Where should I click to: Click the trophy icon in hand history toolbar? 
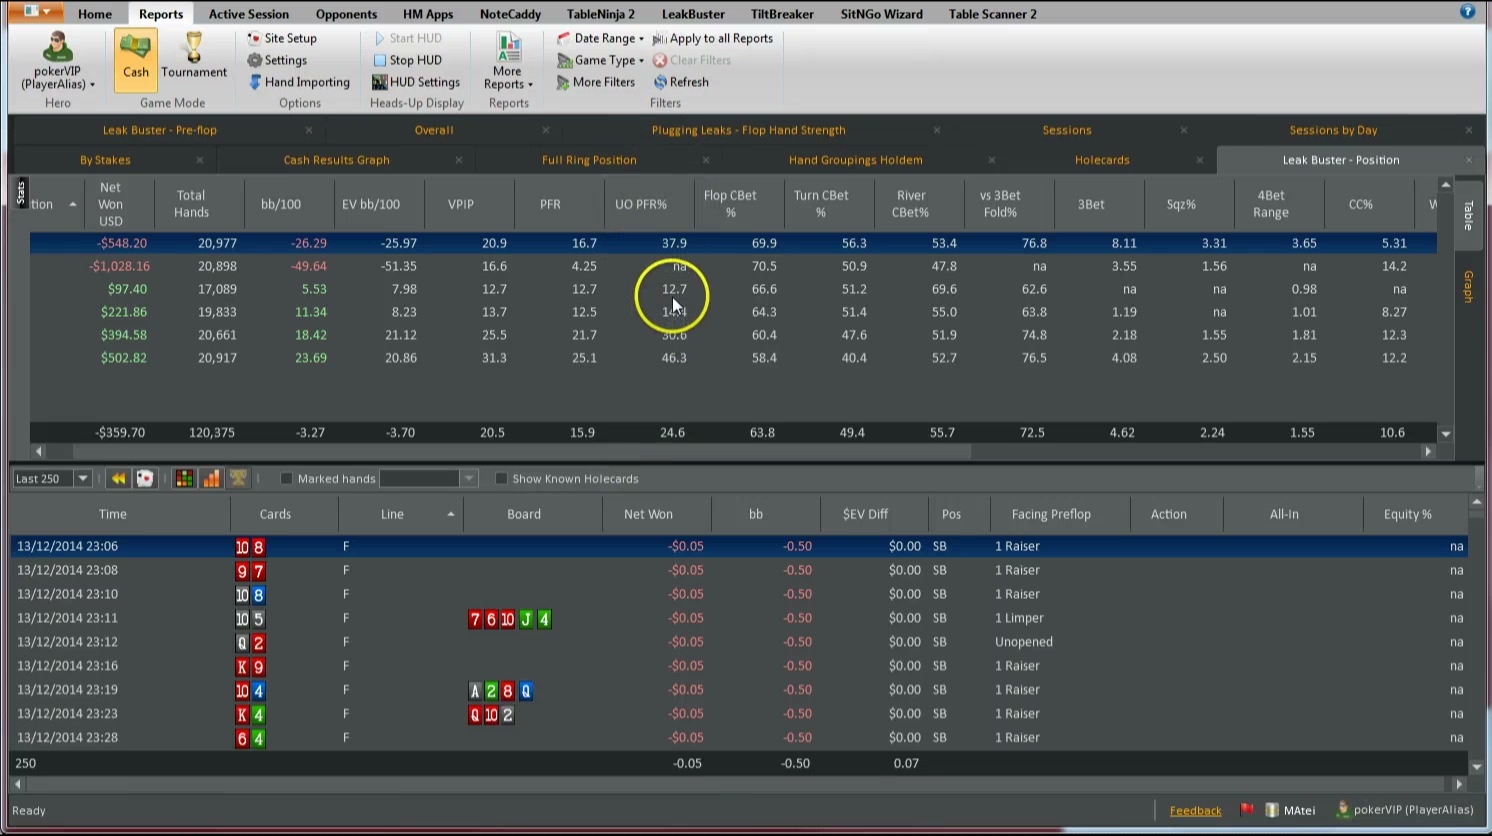pyautogui.click(x=238, y=478)
